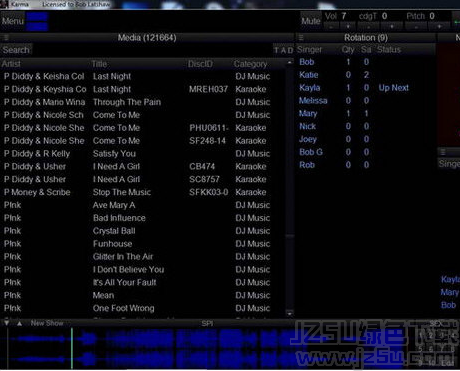
Task: Select singer Rob in Rotation list
Action: pyautogui.click(x=307, y=165)
